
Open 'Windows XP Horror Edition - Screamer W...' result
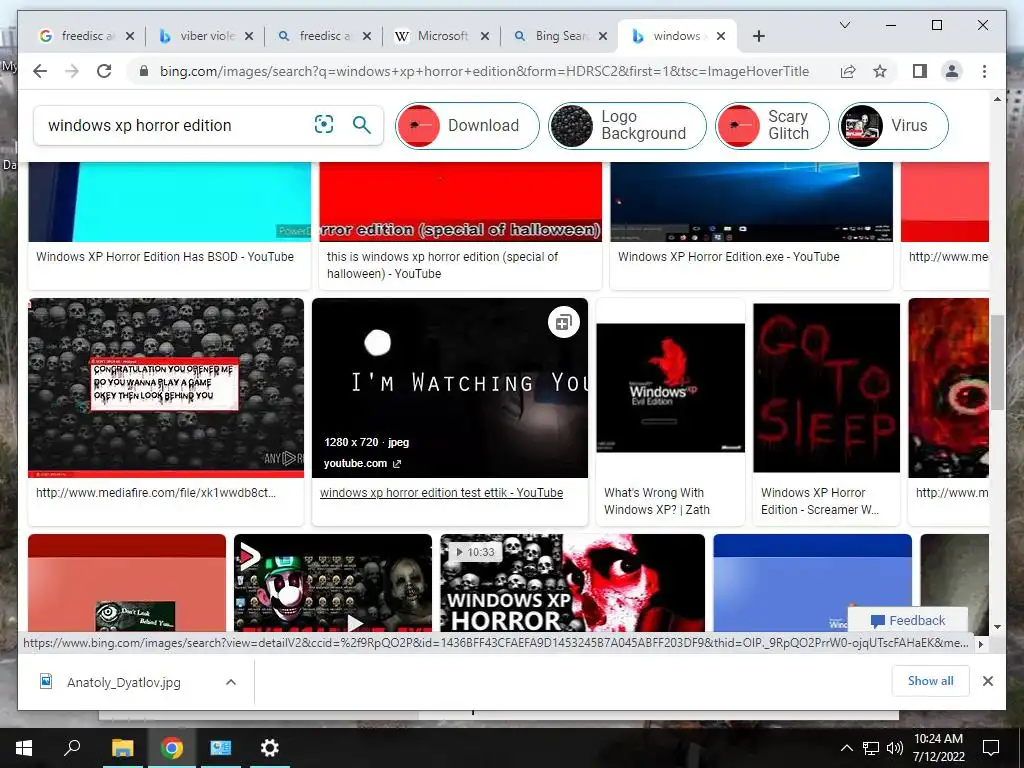coord(820,502)
